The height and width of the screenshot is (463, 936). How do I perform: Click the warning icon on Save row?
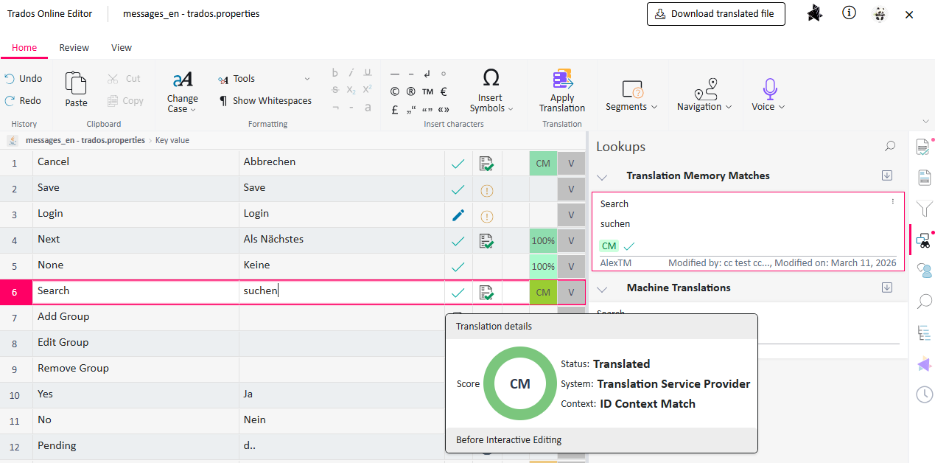coord(487,190)
